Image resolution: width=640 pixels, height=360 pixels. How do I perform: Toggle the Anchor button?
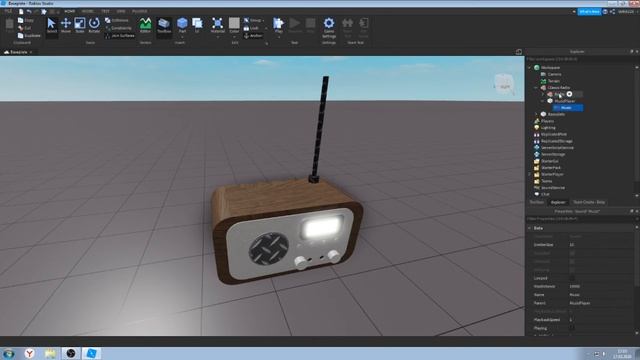coord(253,36)
